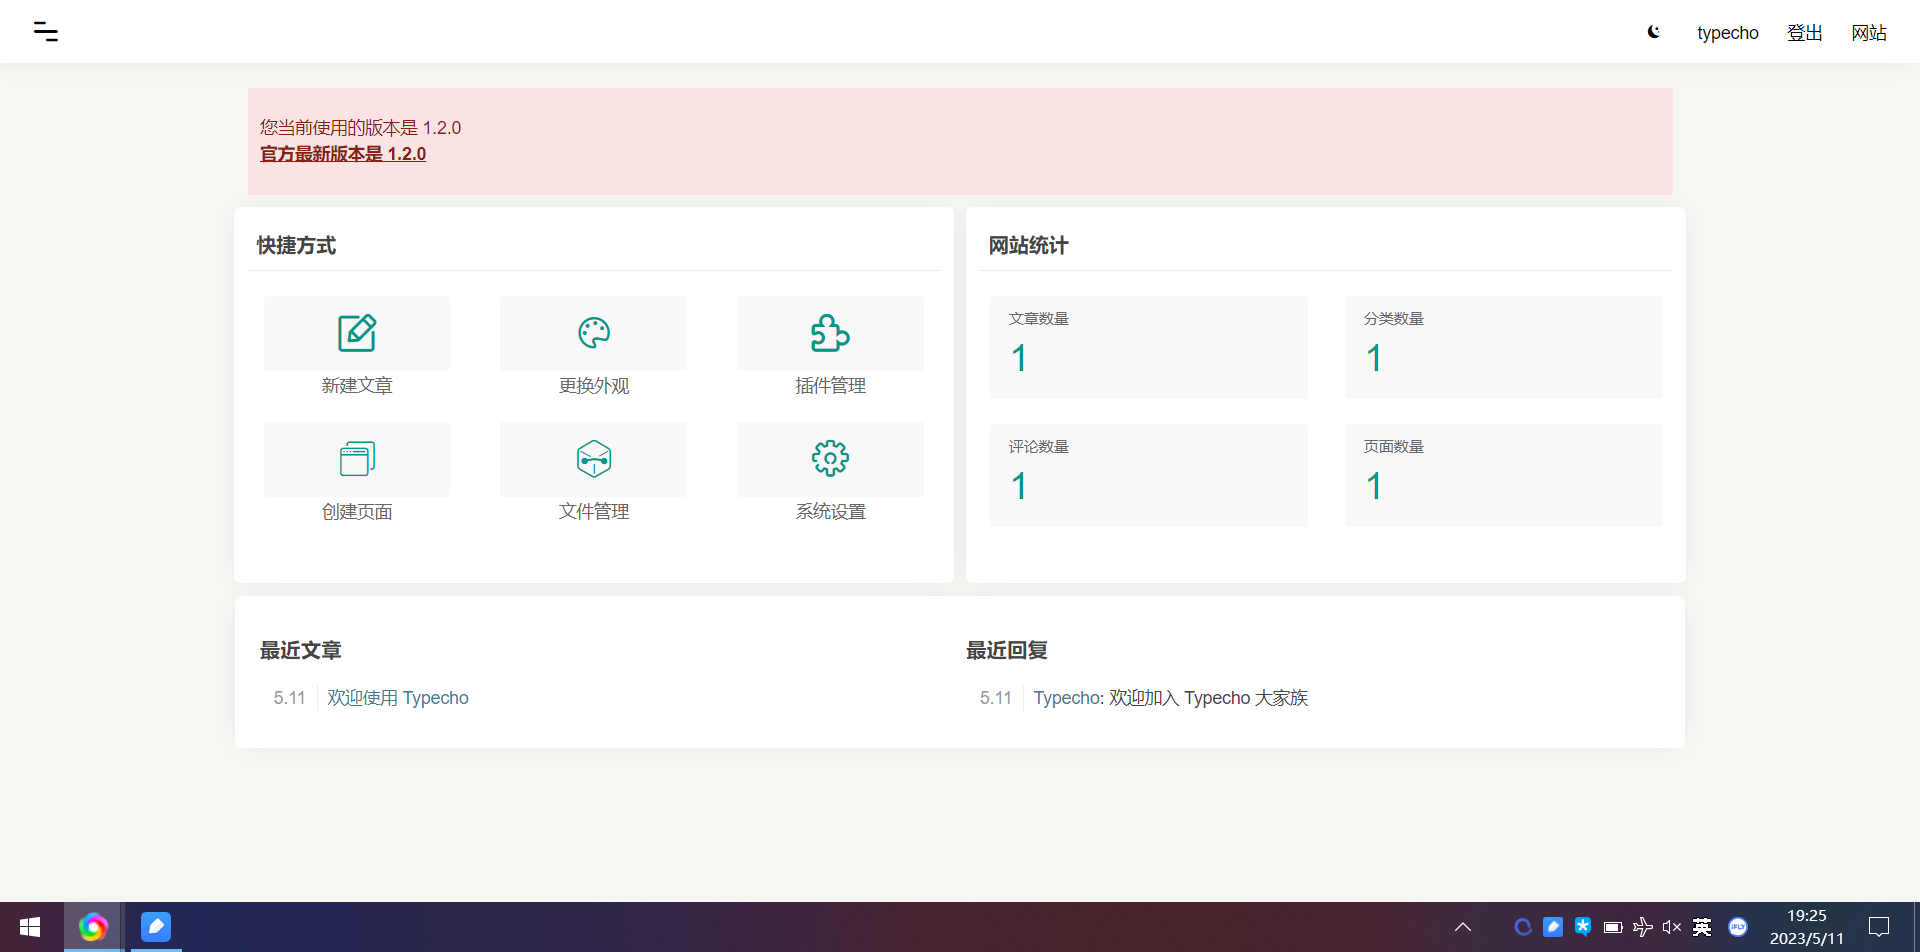
Task: Click the muted volume tray icon
Action: [1672, 927]
